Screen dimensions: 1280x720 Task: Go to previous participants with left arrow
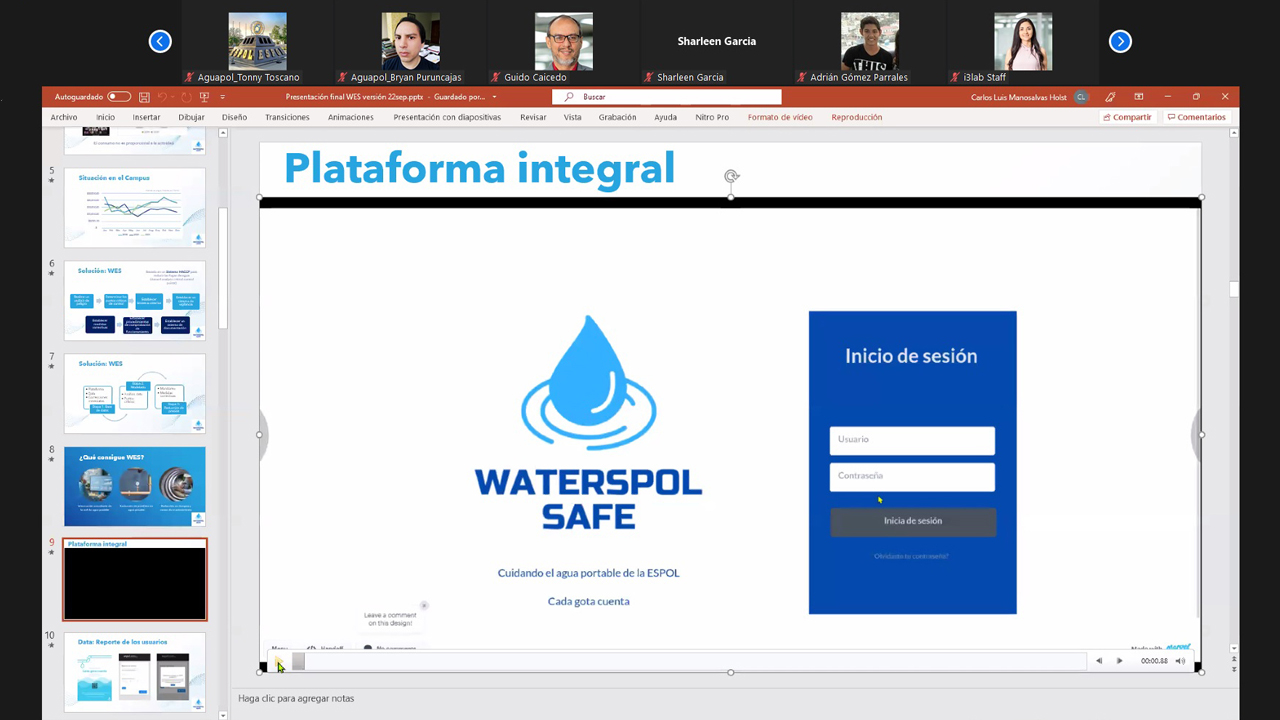160,41
